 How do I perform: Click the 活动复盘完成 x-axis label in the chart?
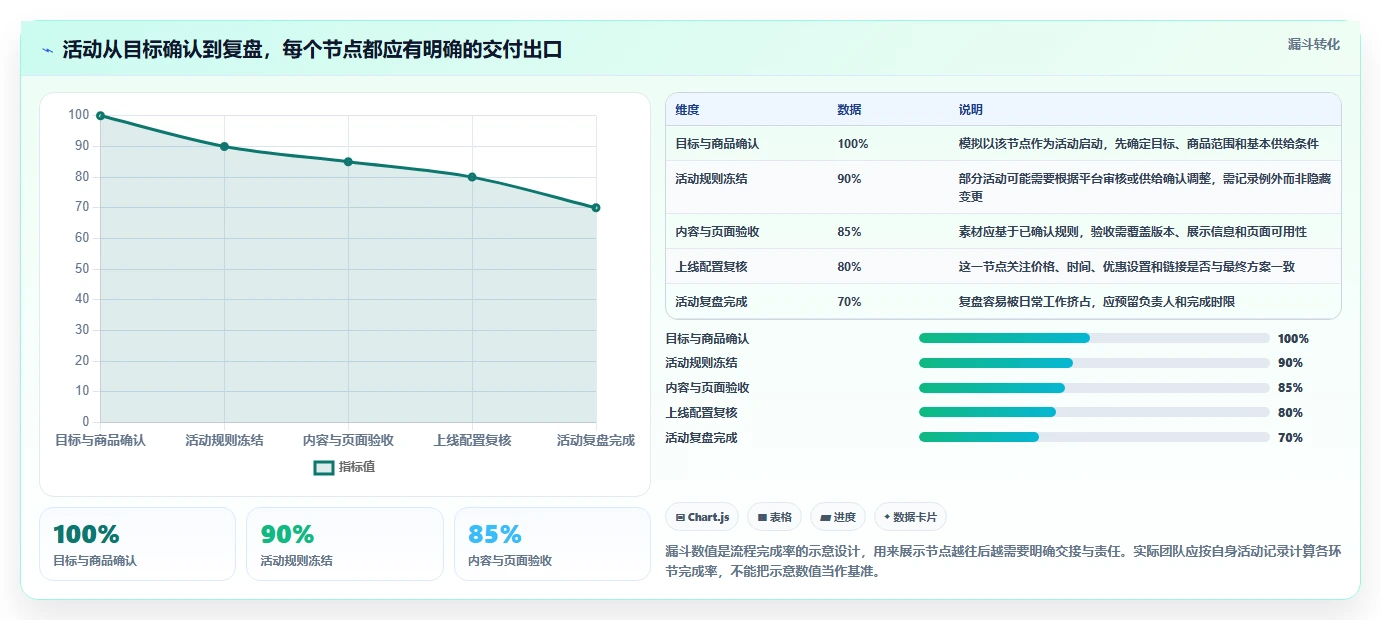596,440
